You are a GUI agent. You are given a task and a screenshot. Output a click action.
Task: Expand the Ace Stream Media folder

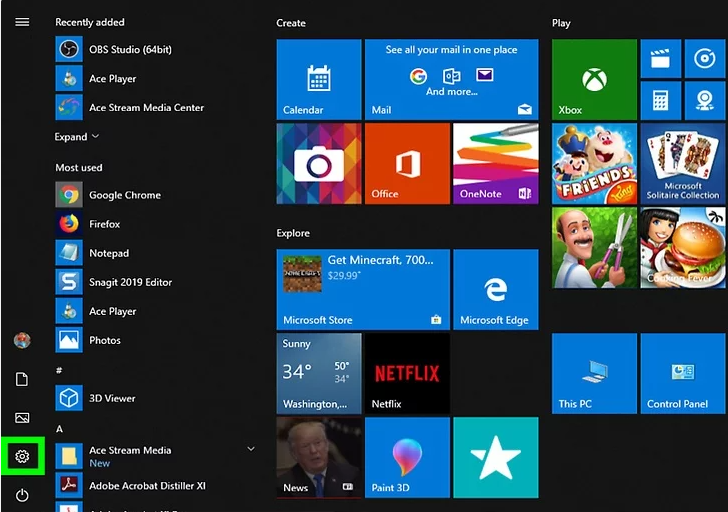[251, 450]
